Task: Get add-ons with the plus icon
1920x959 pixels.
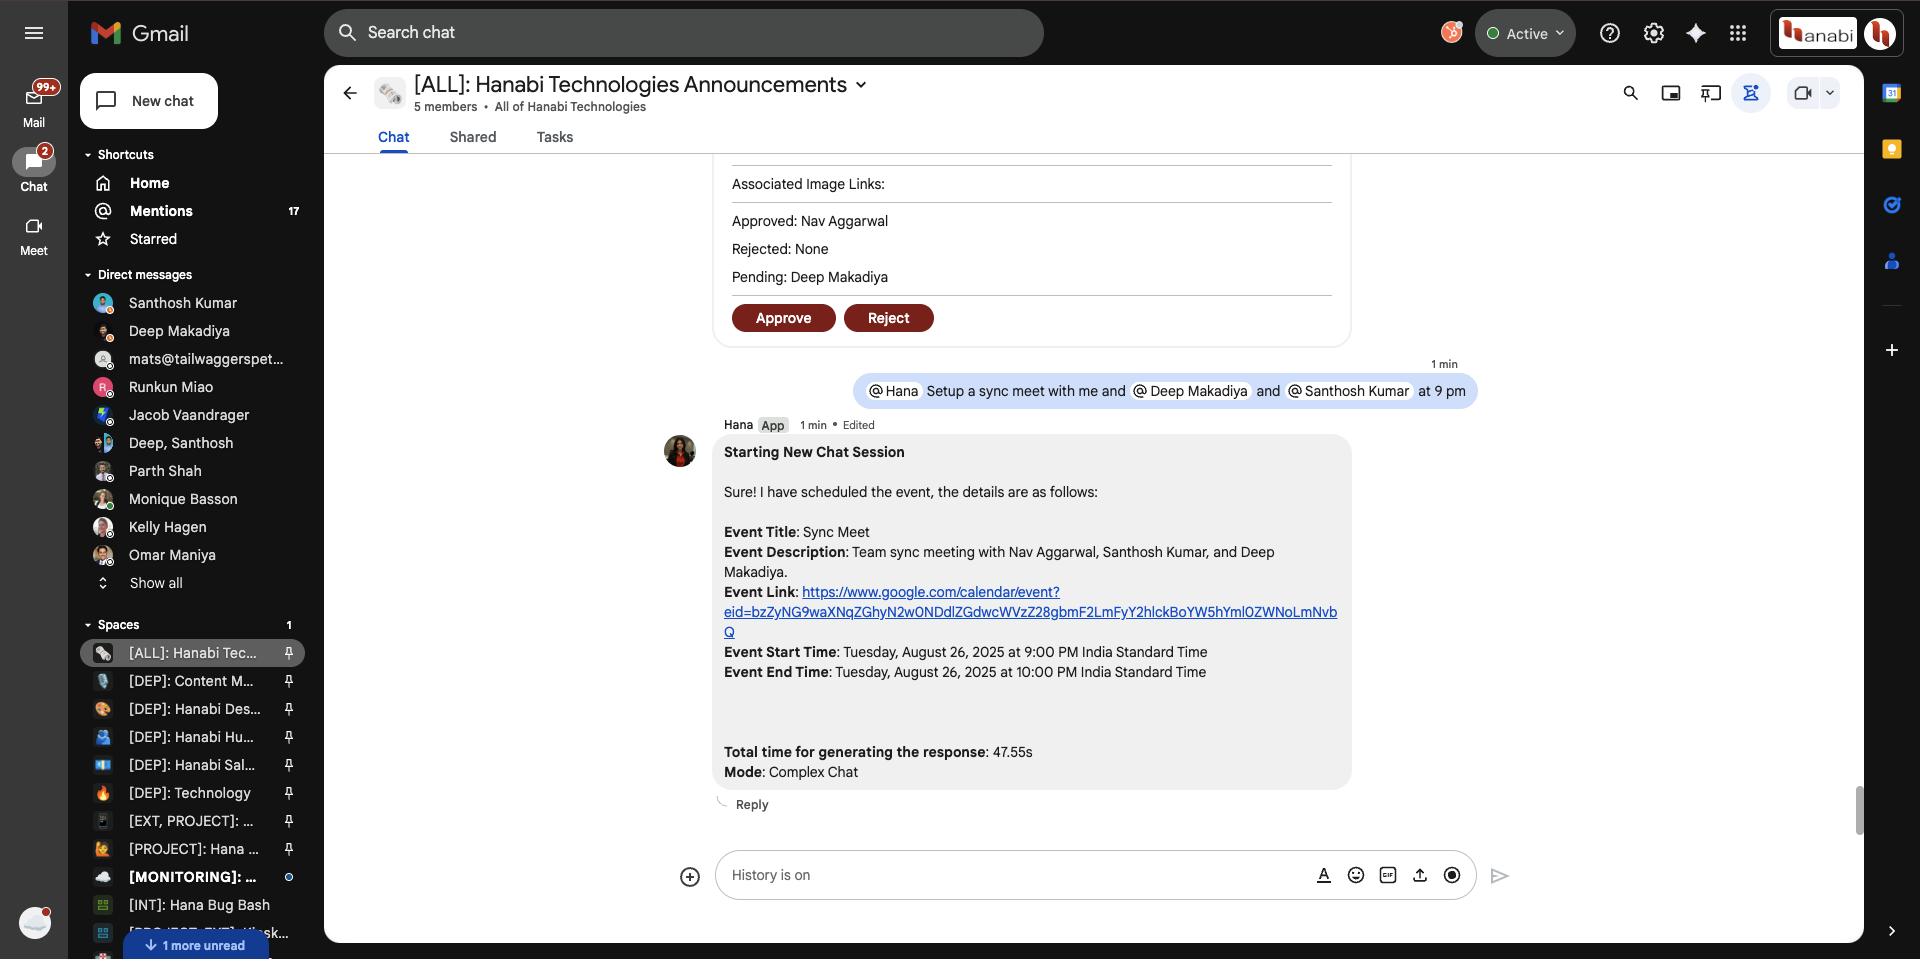Action: (1892, 350)
